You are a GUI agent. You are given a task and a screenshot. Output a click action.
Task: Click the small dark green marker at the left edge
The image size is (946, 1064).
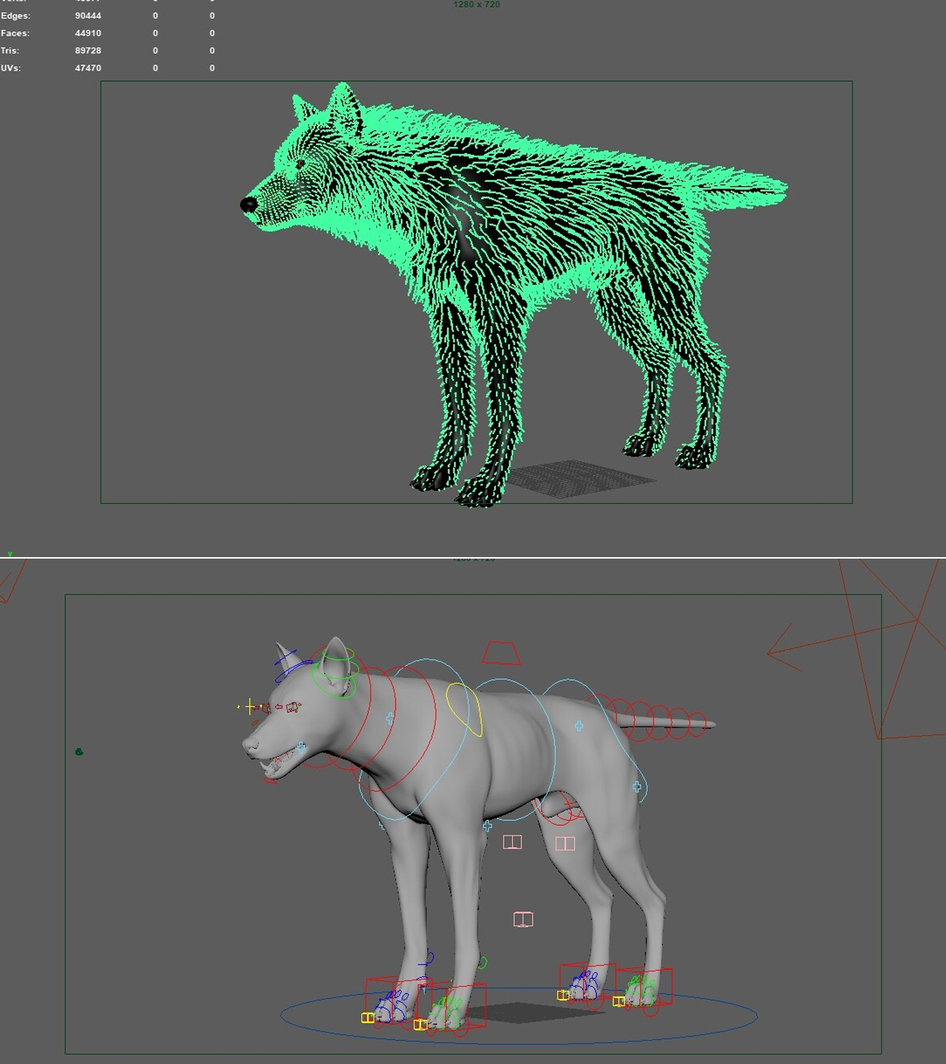click(x=79, y=752)
